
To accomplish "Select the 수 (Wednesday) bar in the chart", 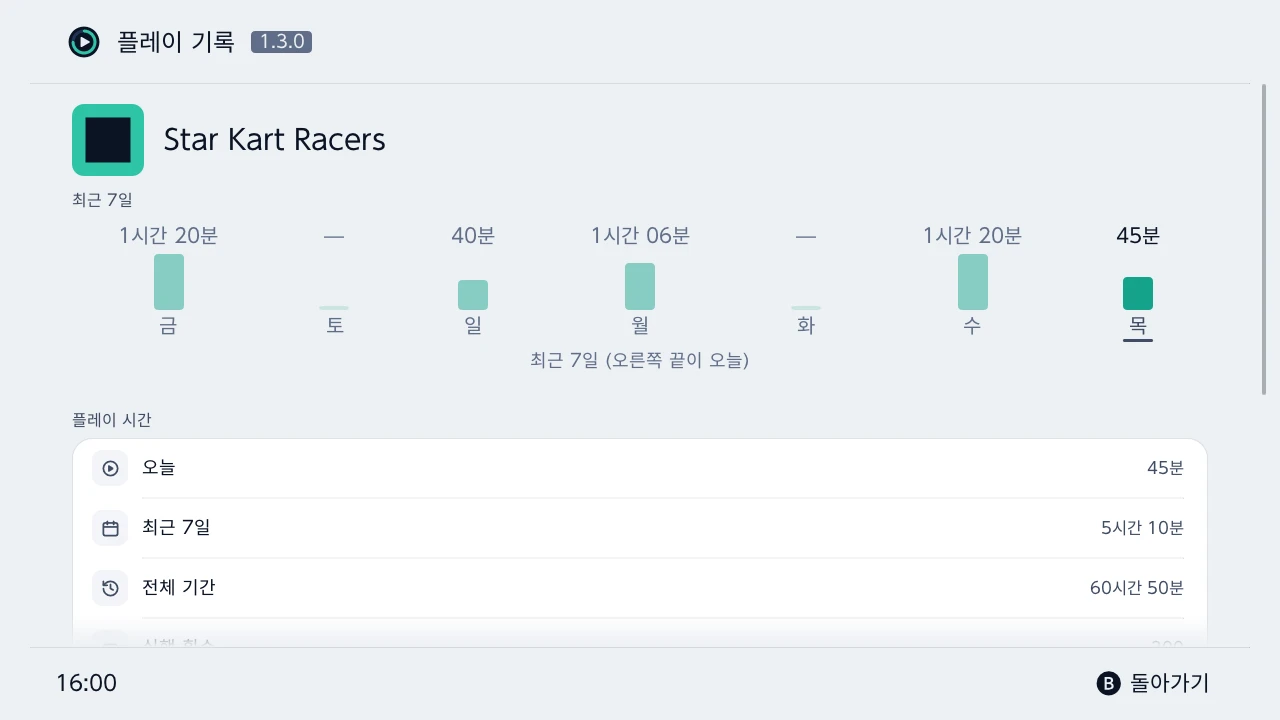I will click(x=973, y=282).
